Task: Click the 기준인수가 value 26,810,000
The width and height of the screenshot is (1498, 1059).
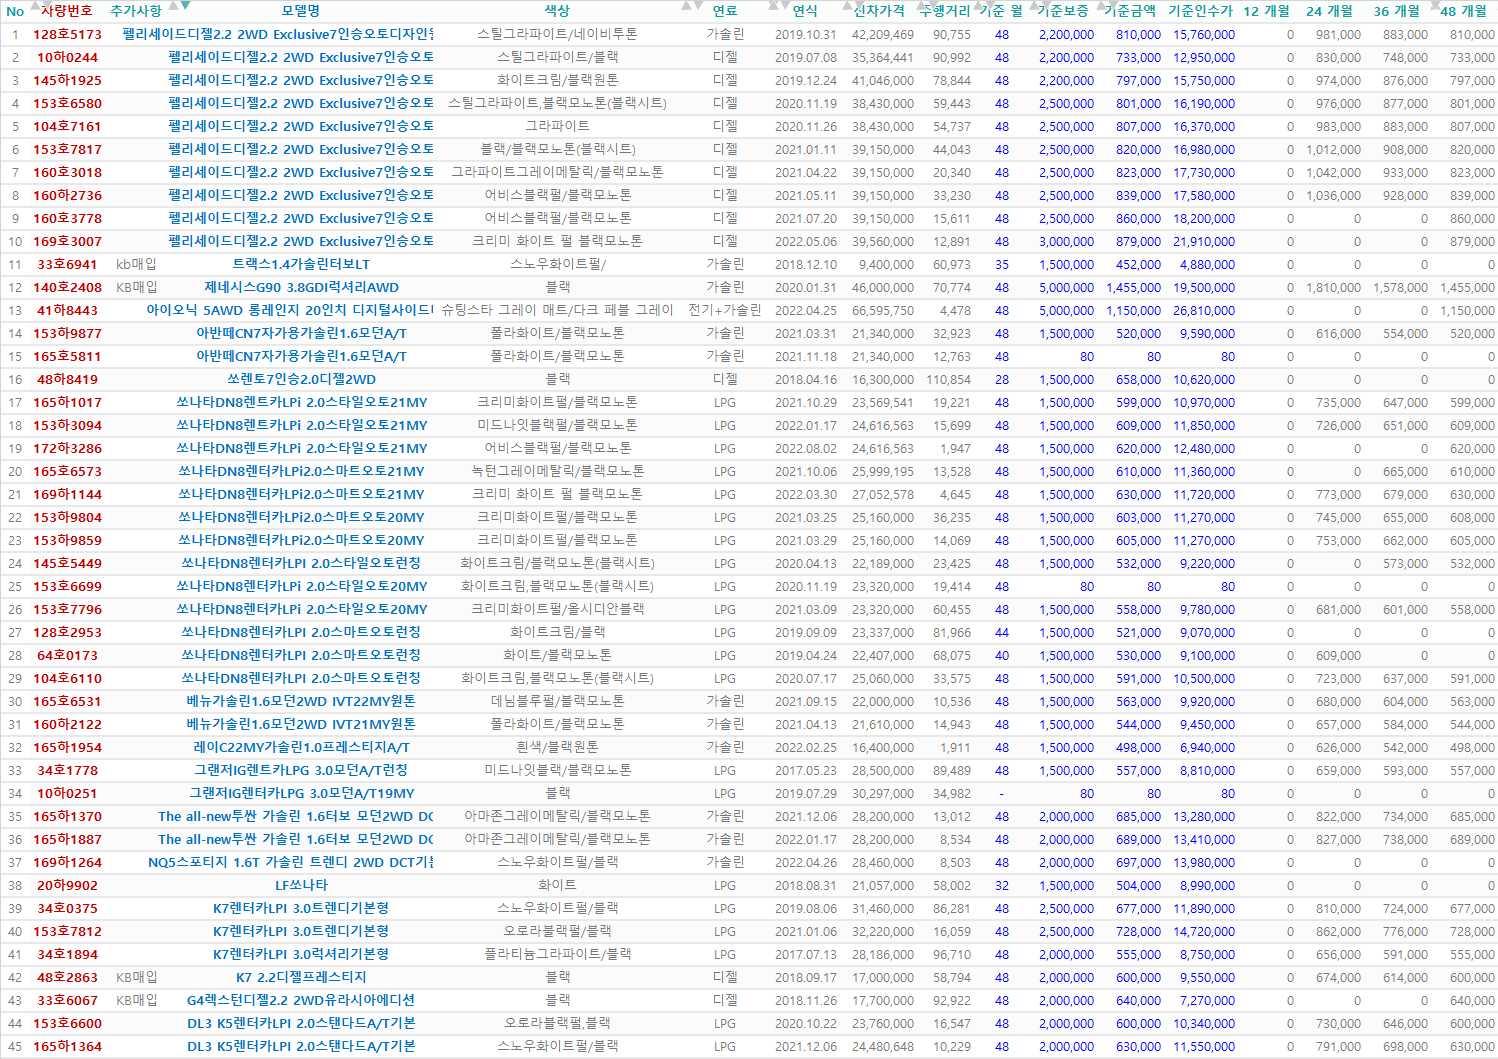Action: click(x=1204, y=311)
